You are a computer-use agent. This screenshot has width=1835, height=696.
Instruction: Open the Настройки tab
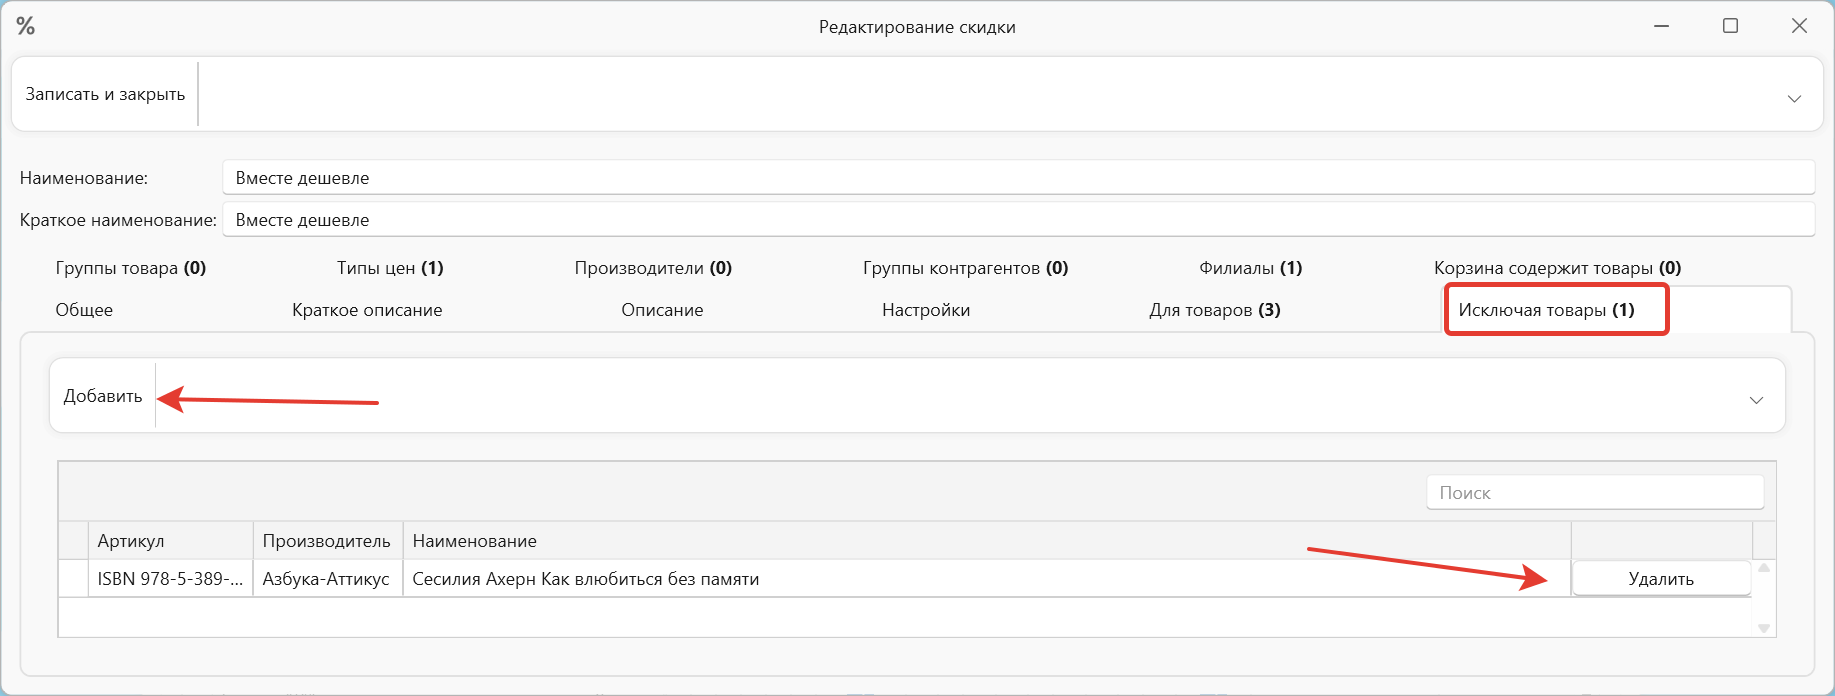pyautogui.click(x=925, y=310)
